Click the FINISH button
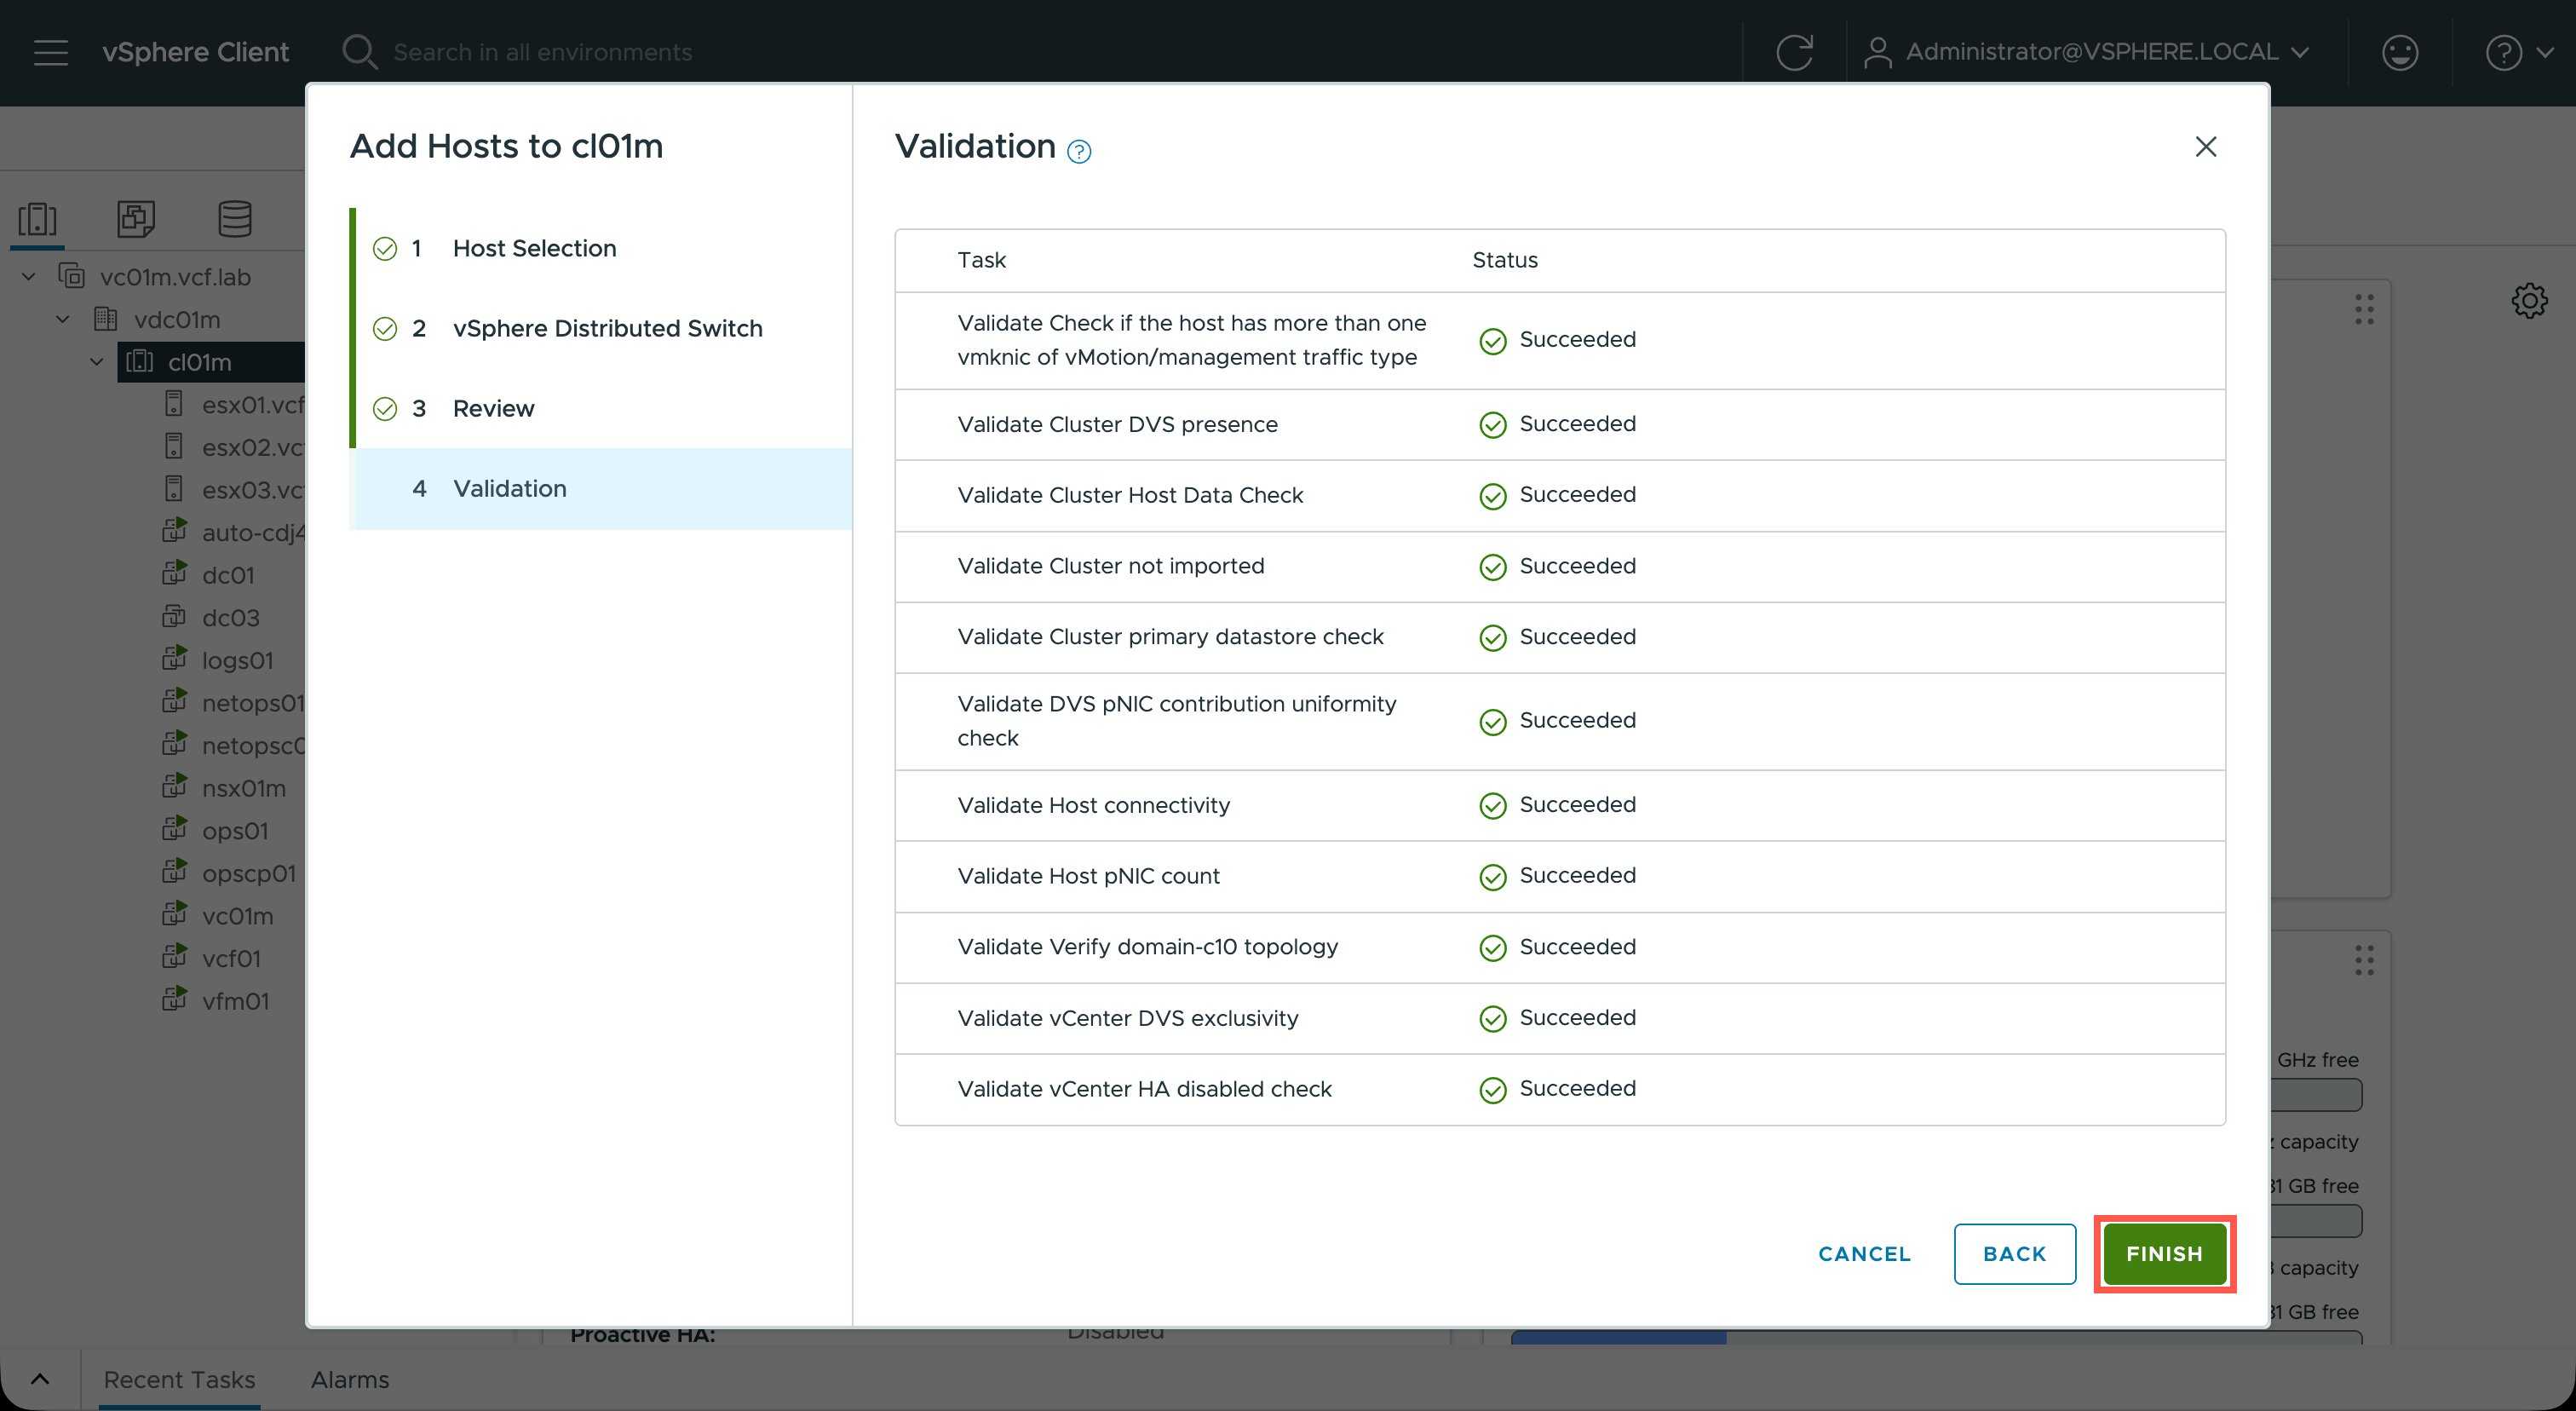2576x1411 pixels. click(2164, 1253)
